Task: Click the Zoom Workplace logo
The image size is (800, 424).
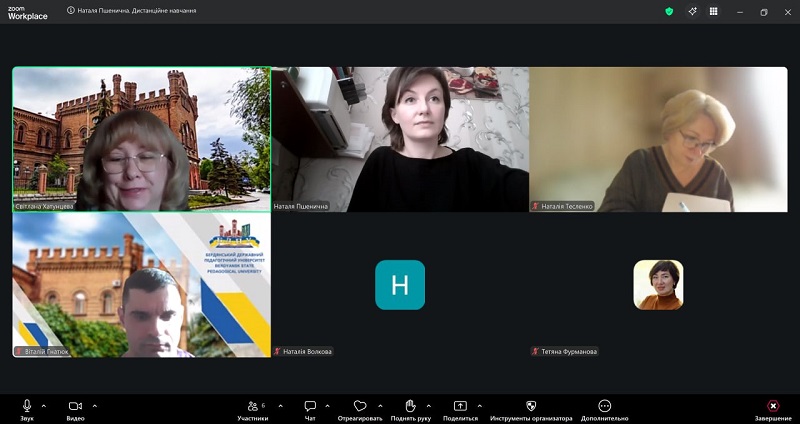Action: [x=27, y=11]
